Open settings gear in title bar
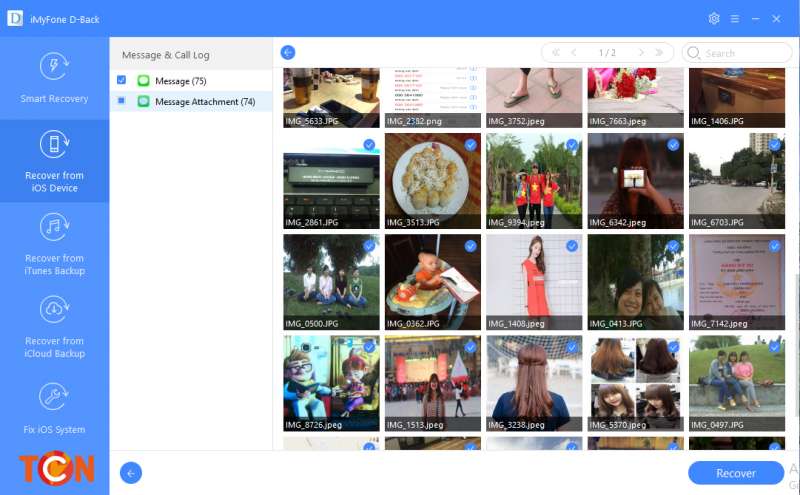Image resolution: width=800 pixels, height=495 pixels. coord(714,19)
